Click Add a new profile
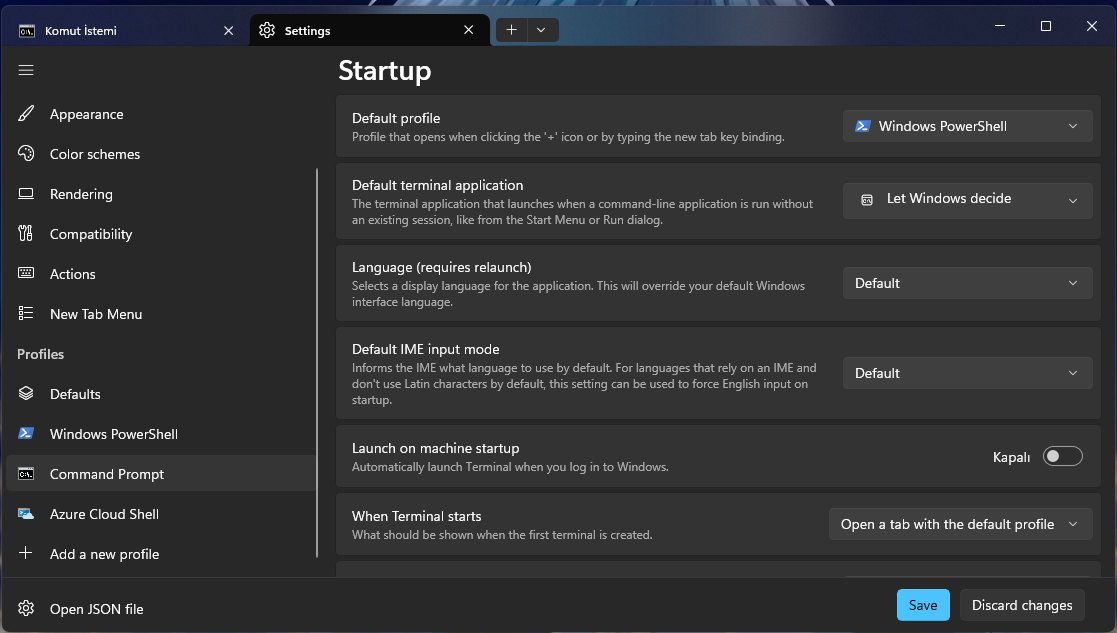 (160, 553)
